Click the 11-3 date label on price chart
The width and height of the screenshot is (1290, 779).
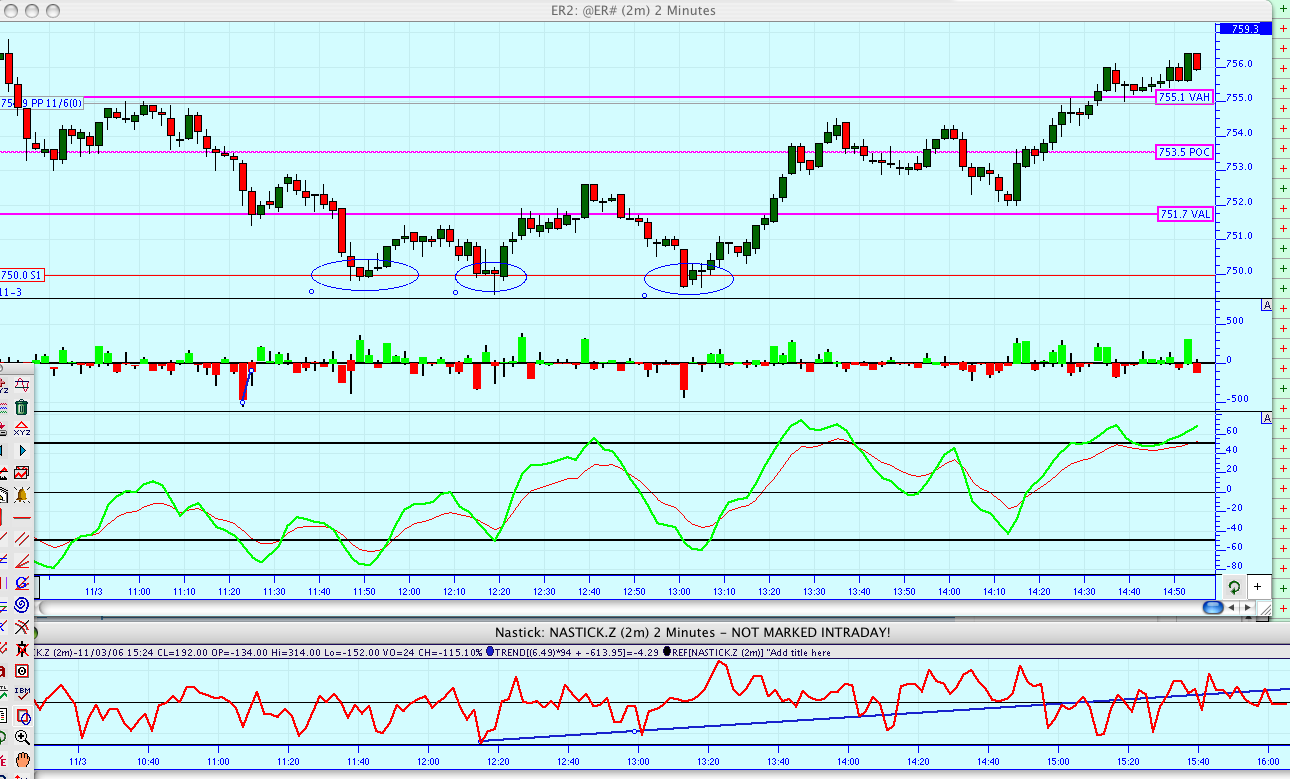pos(11,292)
